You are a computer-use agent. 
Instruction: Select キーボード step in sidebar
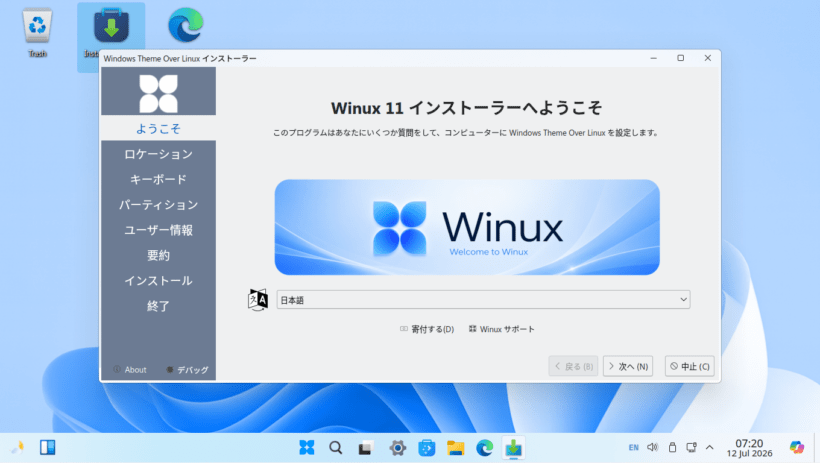point(158,179)
